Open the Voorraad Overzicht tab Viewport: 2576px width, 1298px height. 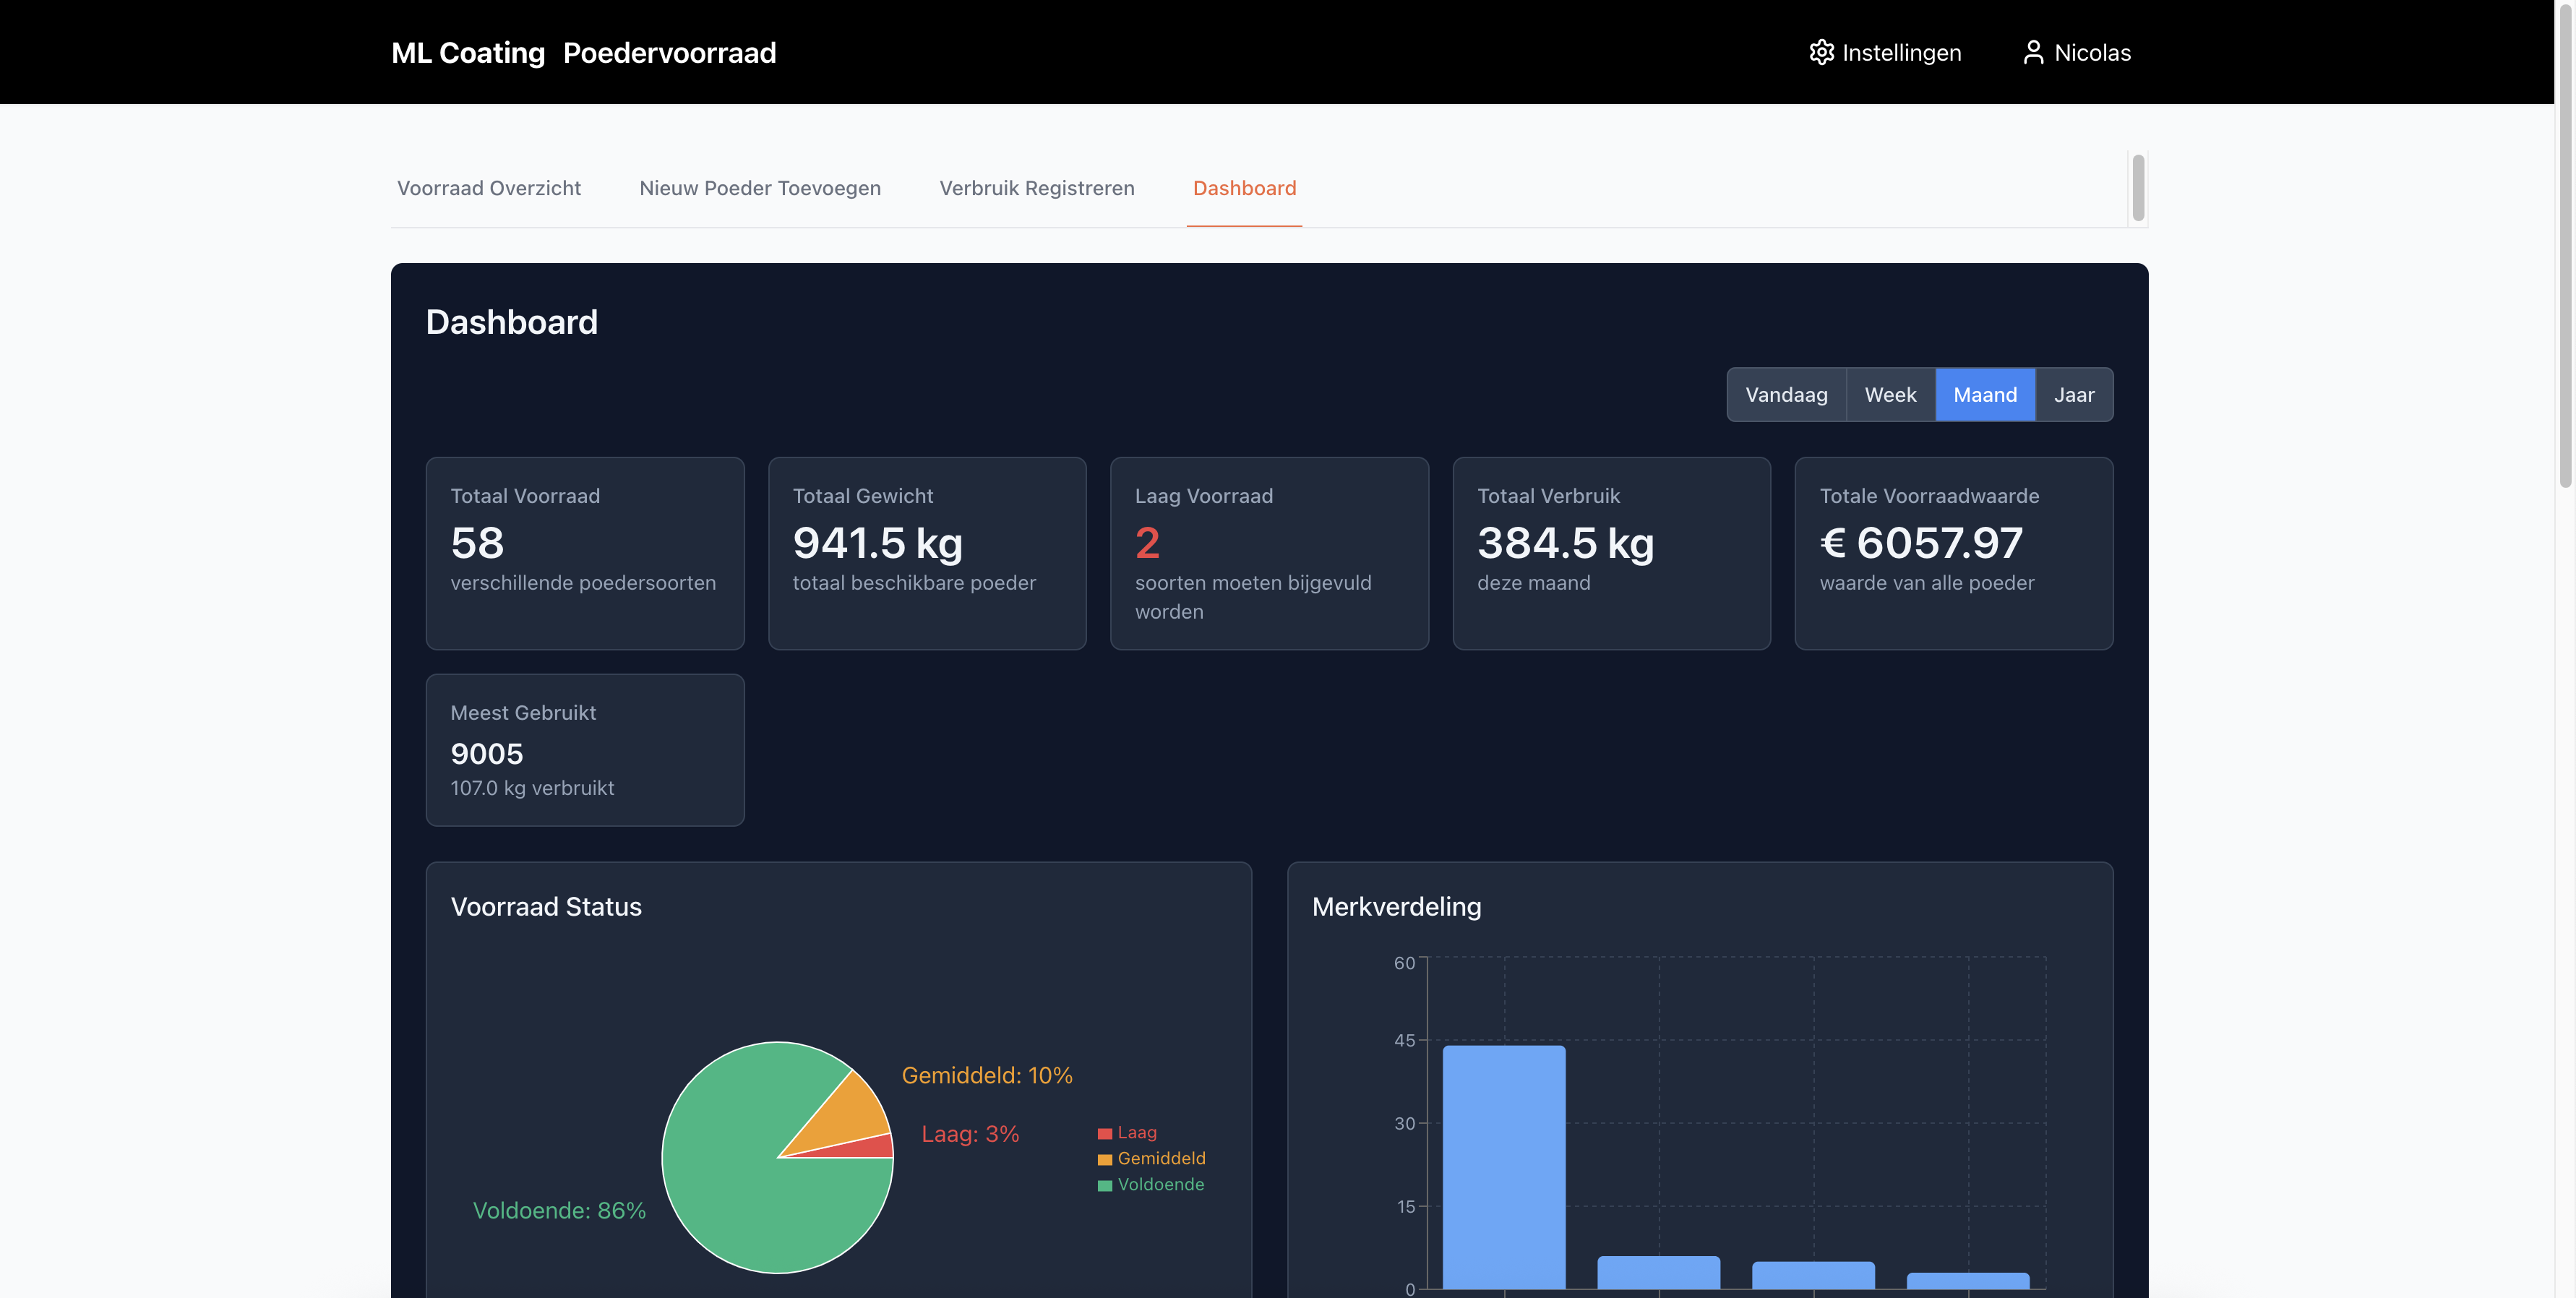[x=489, y=188]
